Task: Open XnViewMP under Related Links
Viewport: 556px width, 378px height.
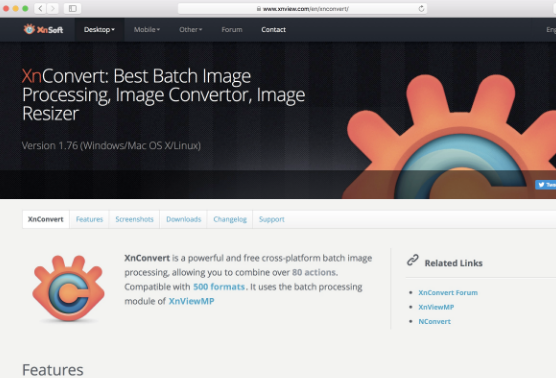Action: [x=436, y=307]
